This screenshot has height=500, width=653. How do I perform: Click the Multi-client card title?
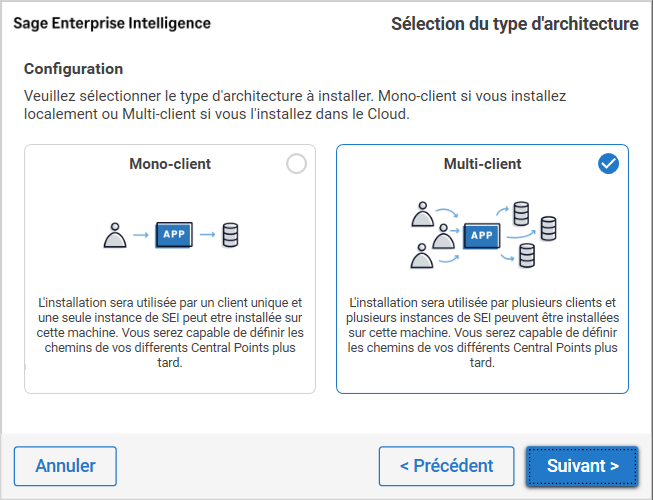click(482, 164)
